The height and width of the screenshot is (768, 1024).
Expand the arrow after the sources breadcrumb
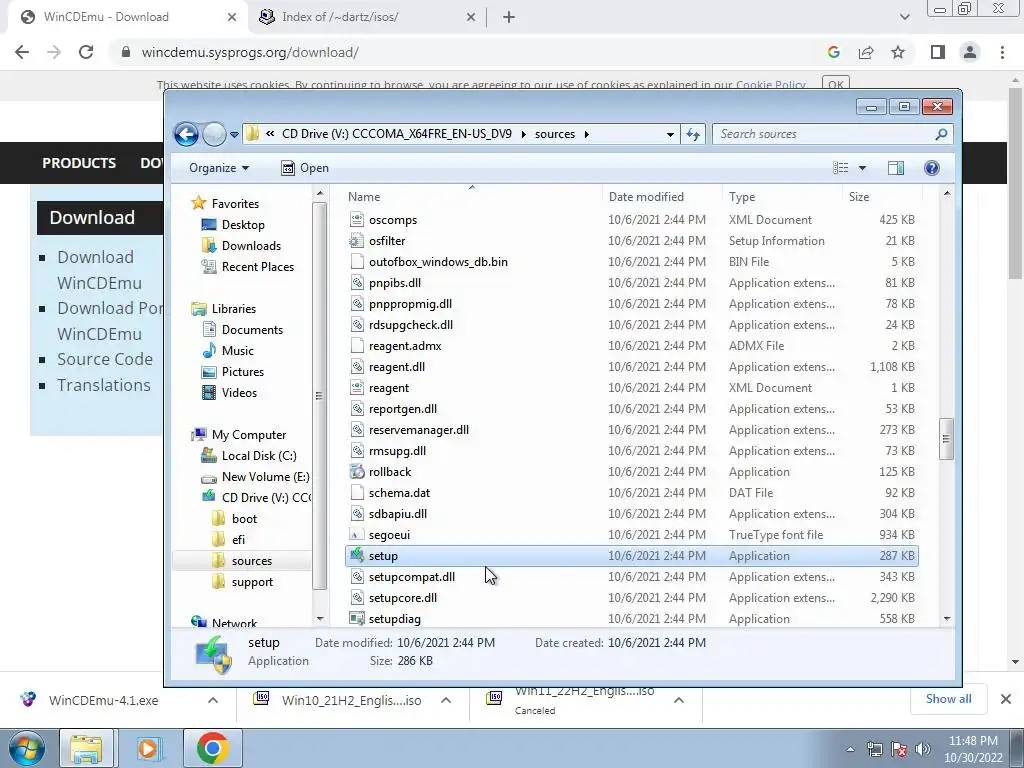(586, 135)
